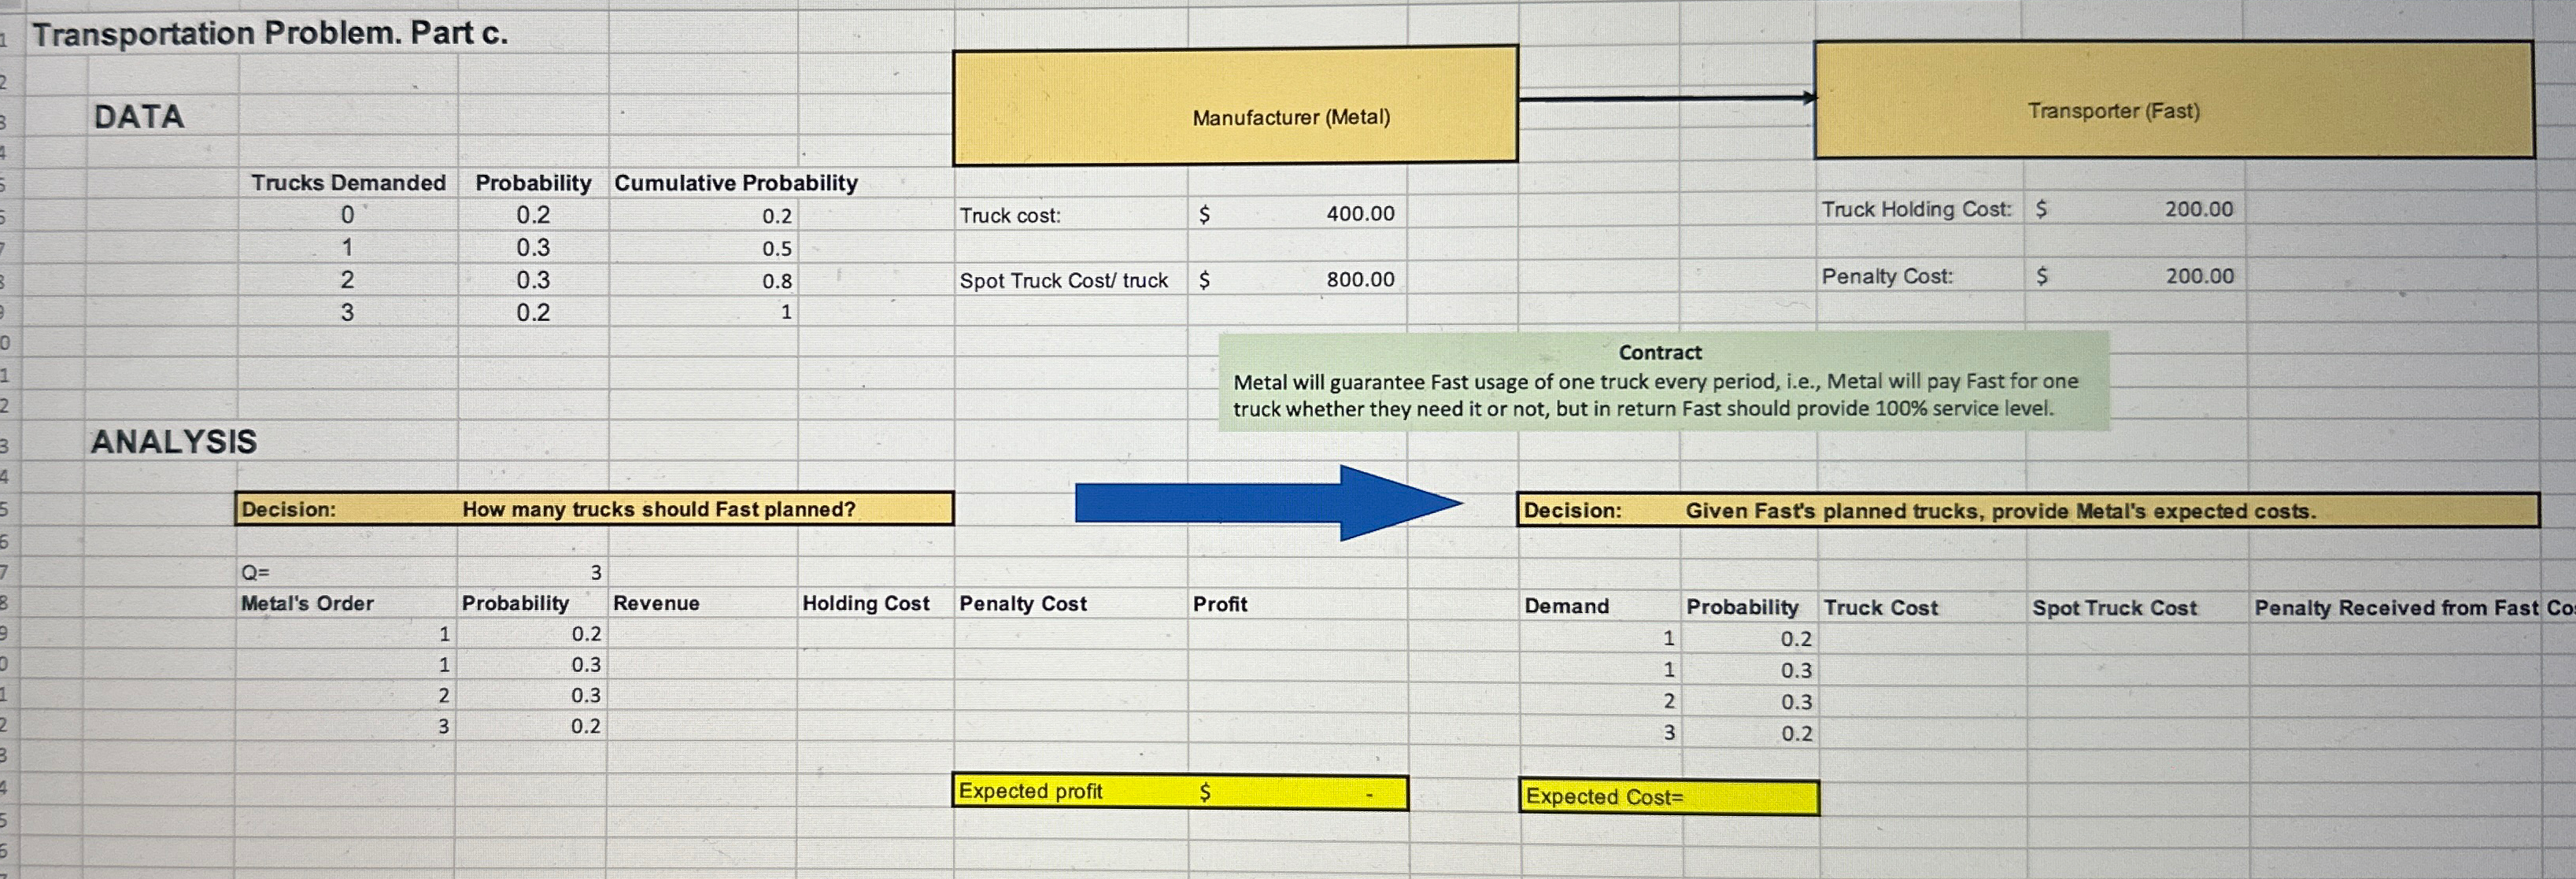This screenshot has width=2576, height=879.
Task: Select the ANALYSIS heading cell
Action: pos(174,441)
